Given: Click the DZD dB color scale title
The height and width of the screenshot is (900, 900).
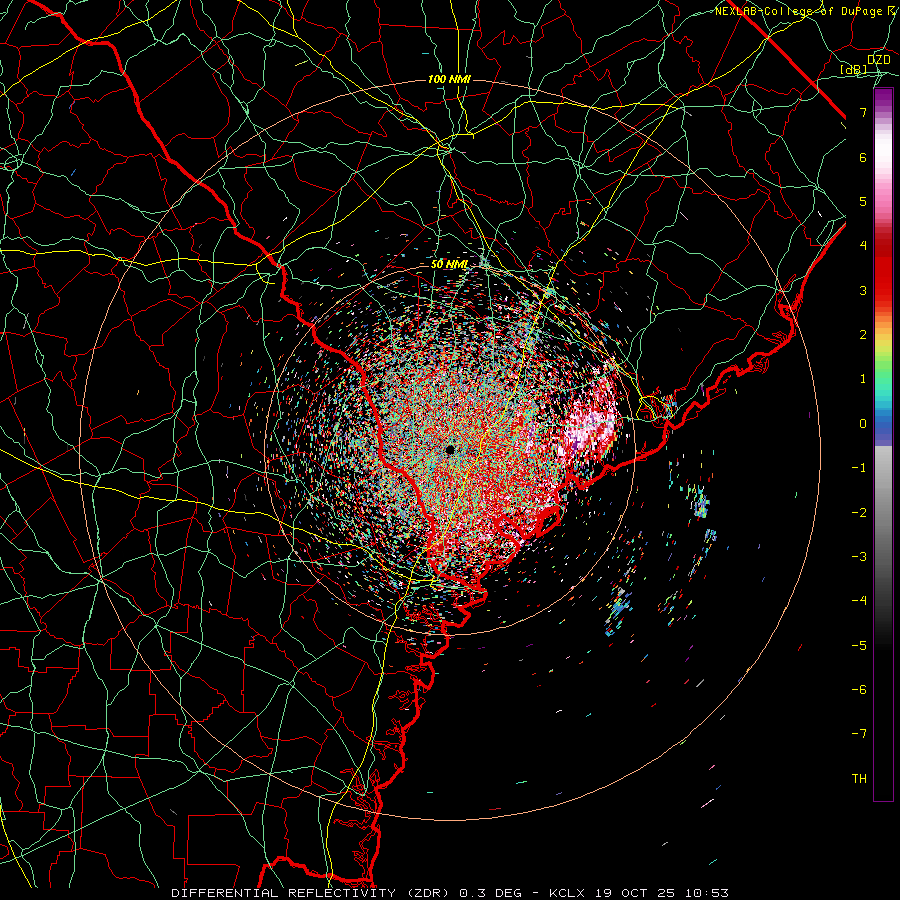Looking at the screenshot, I should click(867, 64).
